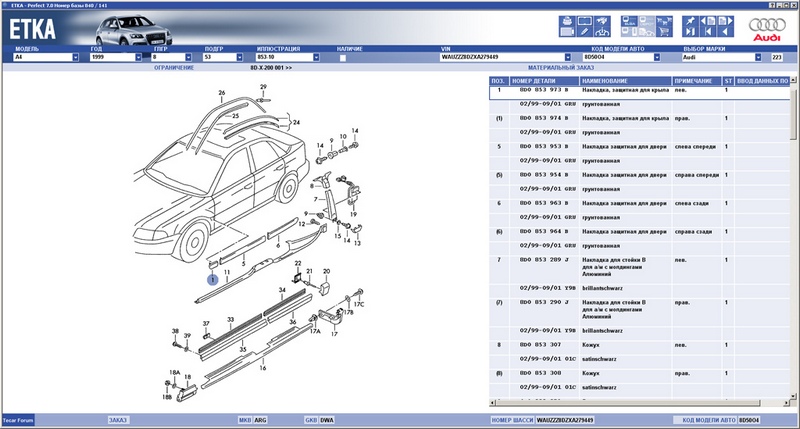
Task: Open the ИЛЛЮСТРАЦИЯ dropdown
Action: click(x=316, y=57)
